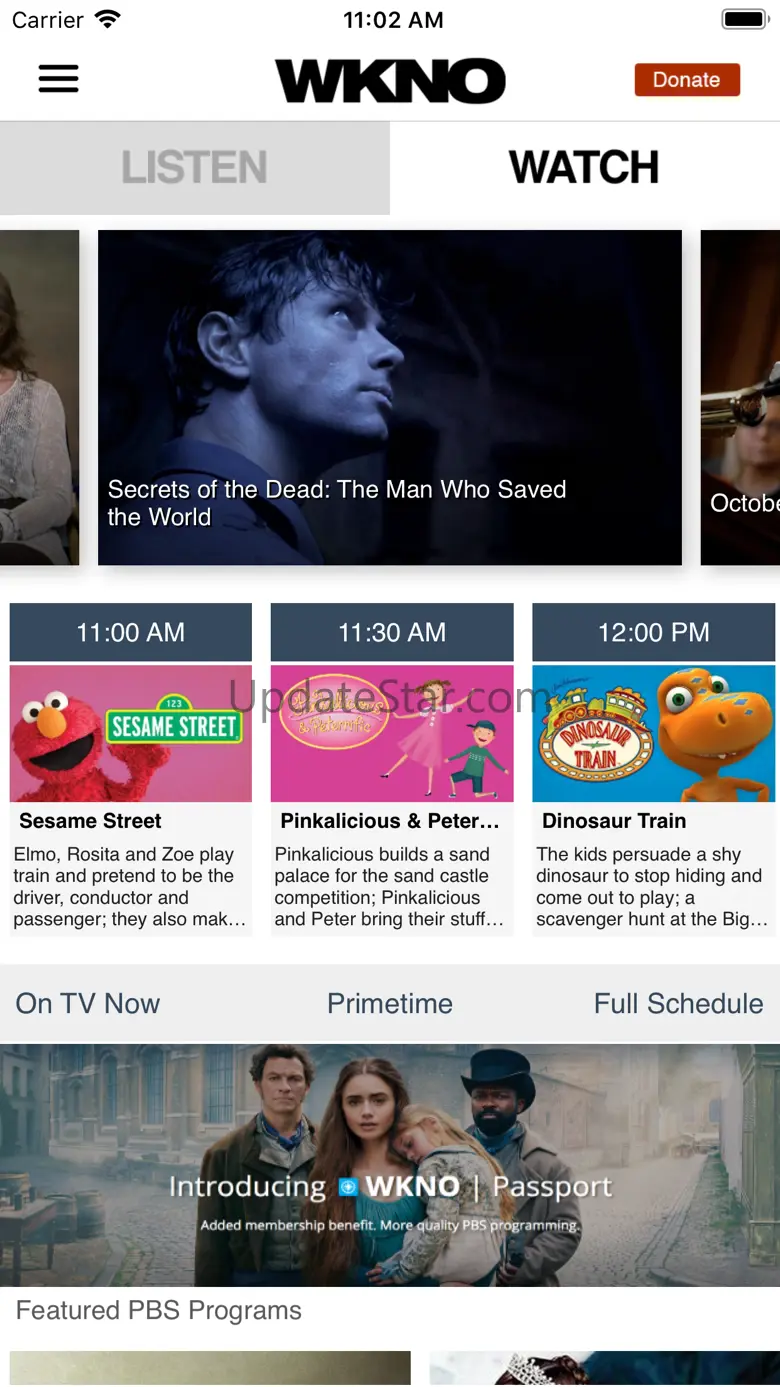The height and width of the screenshot is (1387, 780).
Task: Open the Full Schedule tab
Action: tap(679, 1003)
